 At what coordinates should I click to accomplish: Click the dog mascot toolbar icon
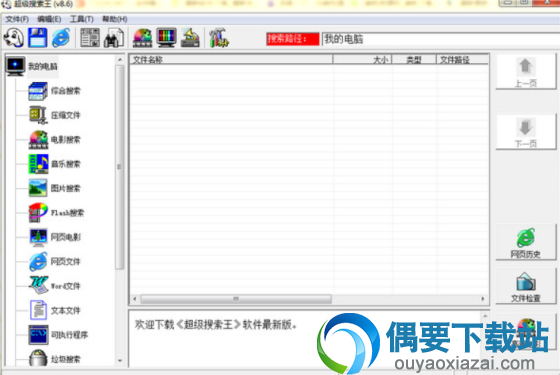click(14, 38)
